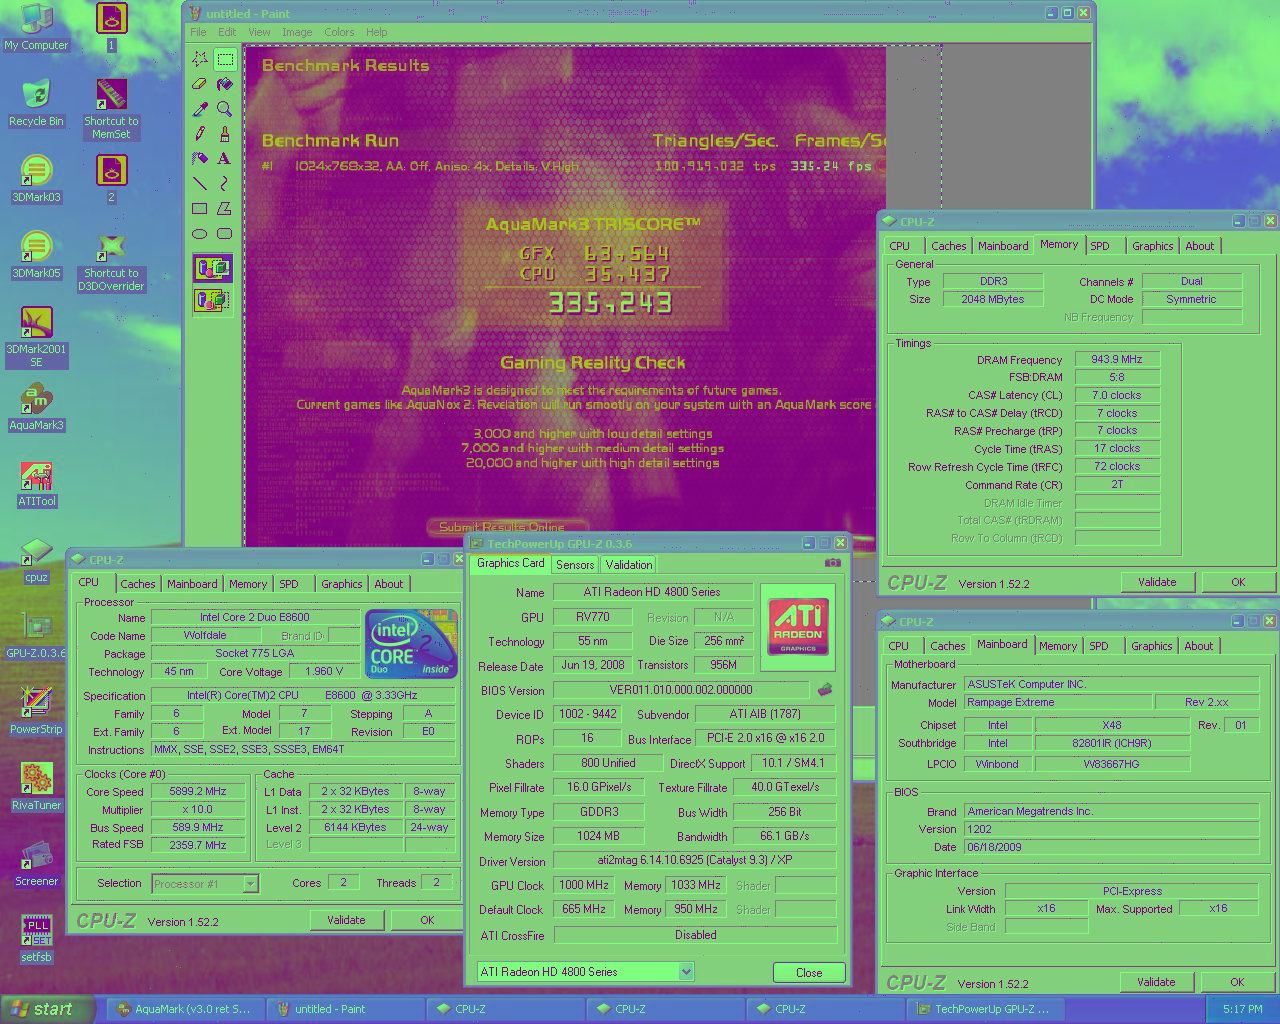Select the 3DMark05 desktop icon
This screenshot has height=1024, width=1280.
point(36,256)
